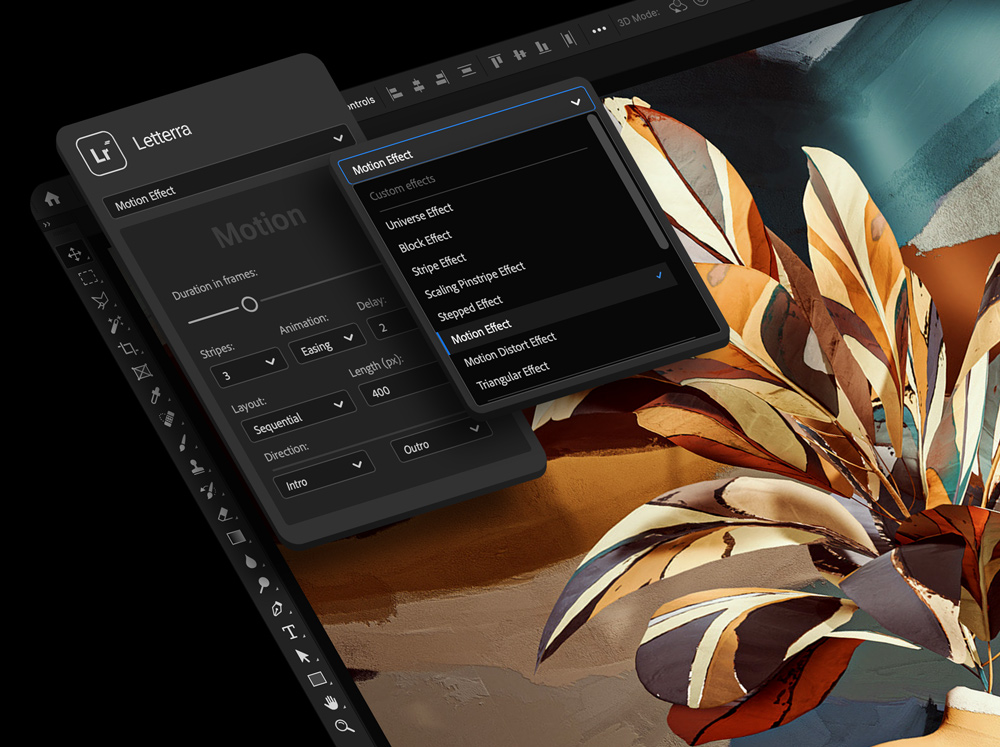Choose Motion Distort Effect from the list
The height and width of the screenshot is (747, 1000).
[510, 350]
